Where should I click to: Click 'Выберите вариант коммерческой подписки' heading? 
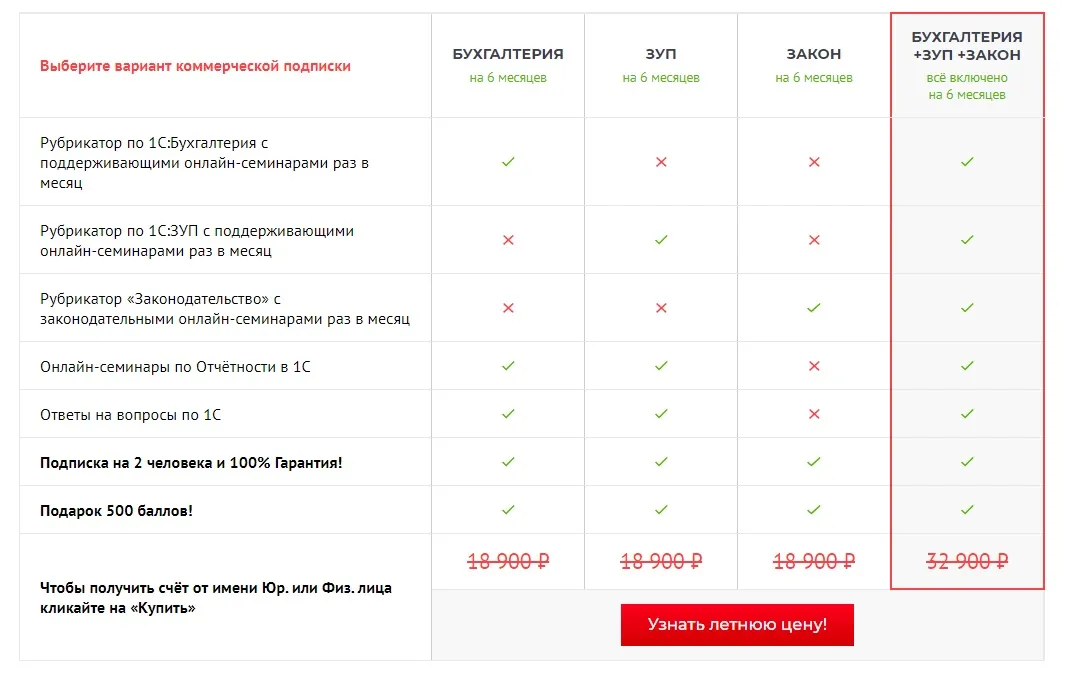pos(195,66)
